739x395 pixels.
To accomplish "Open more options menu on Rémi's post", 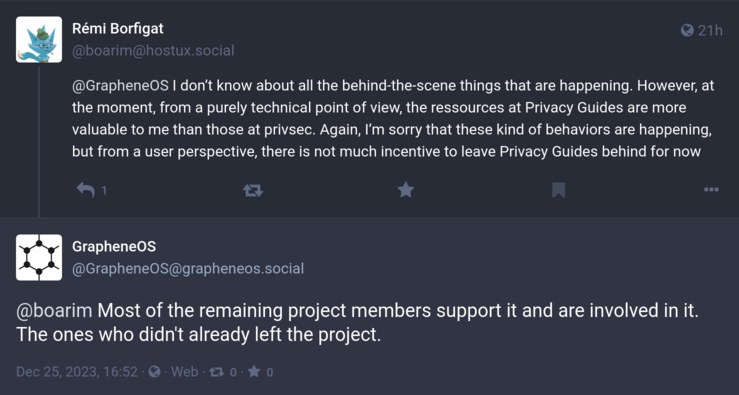I will (711, 190).
